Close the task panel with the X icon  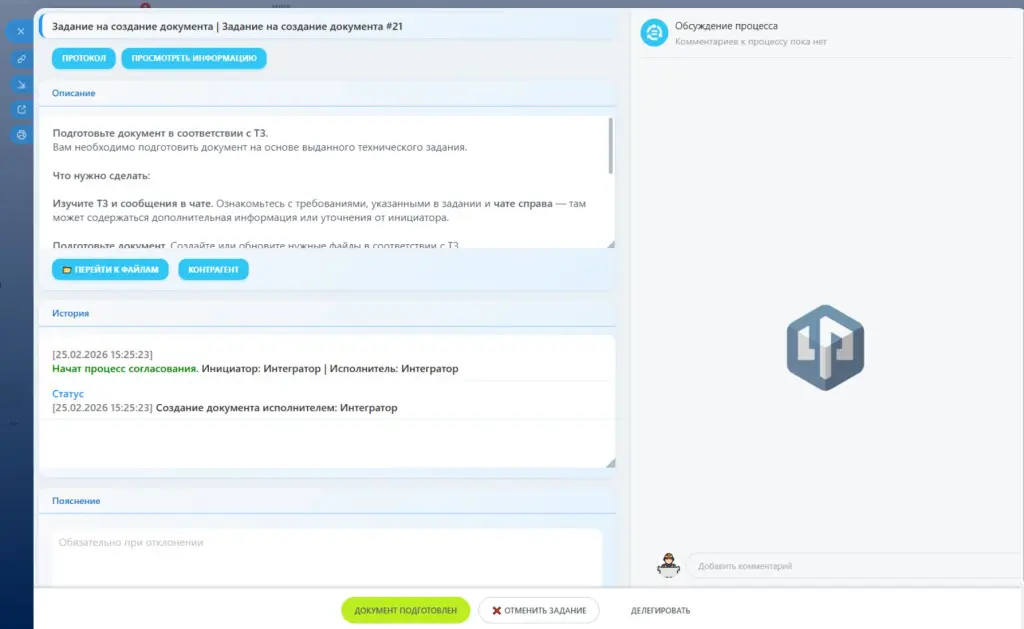point(21,31)
